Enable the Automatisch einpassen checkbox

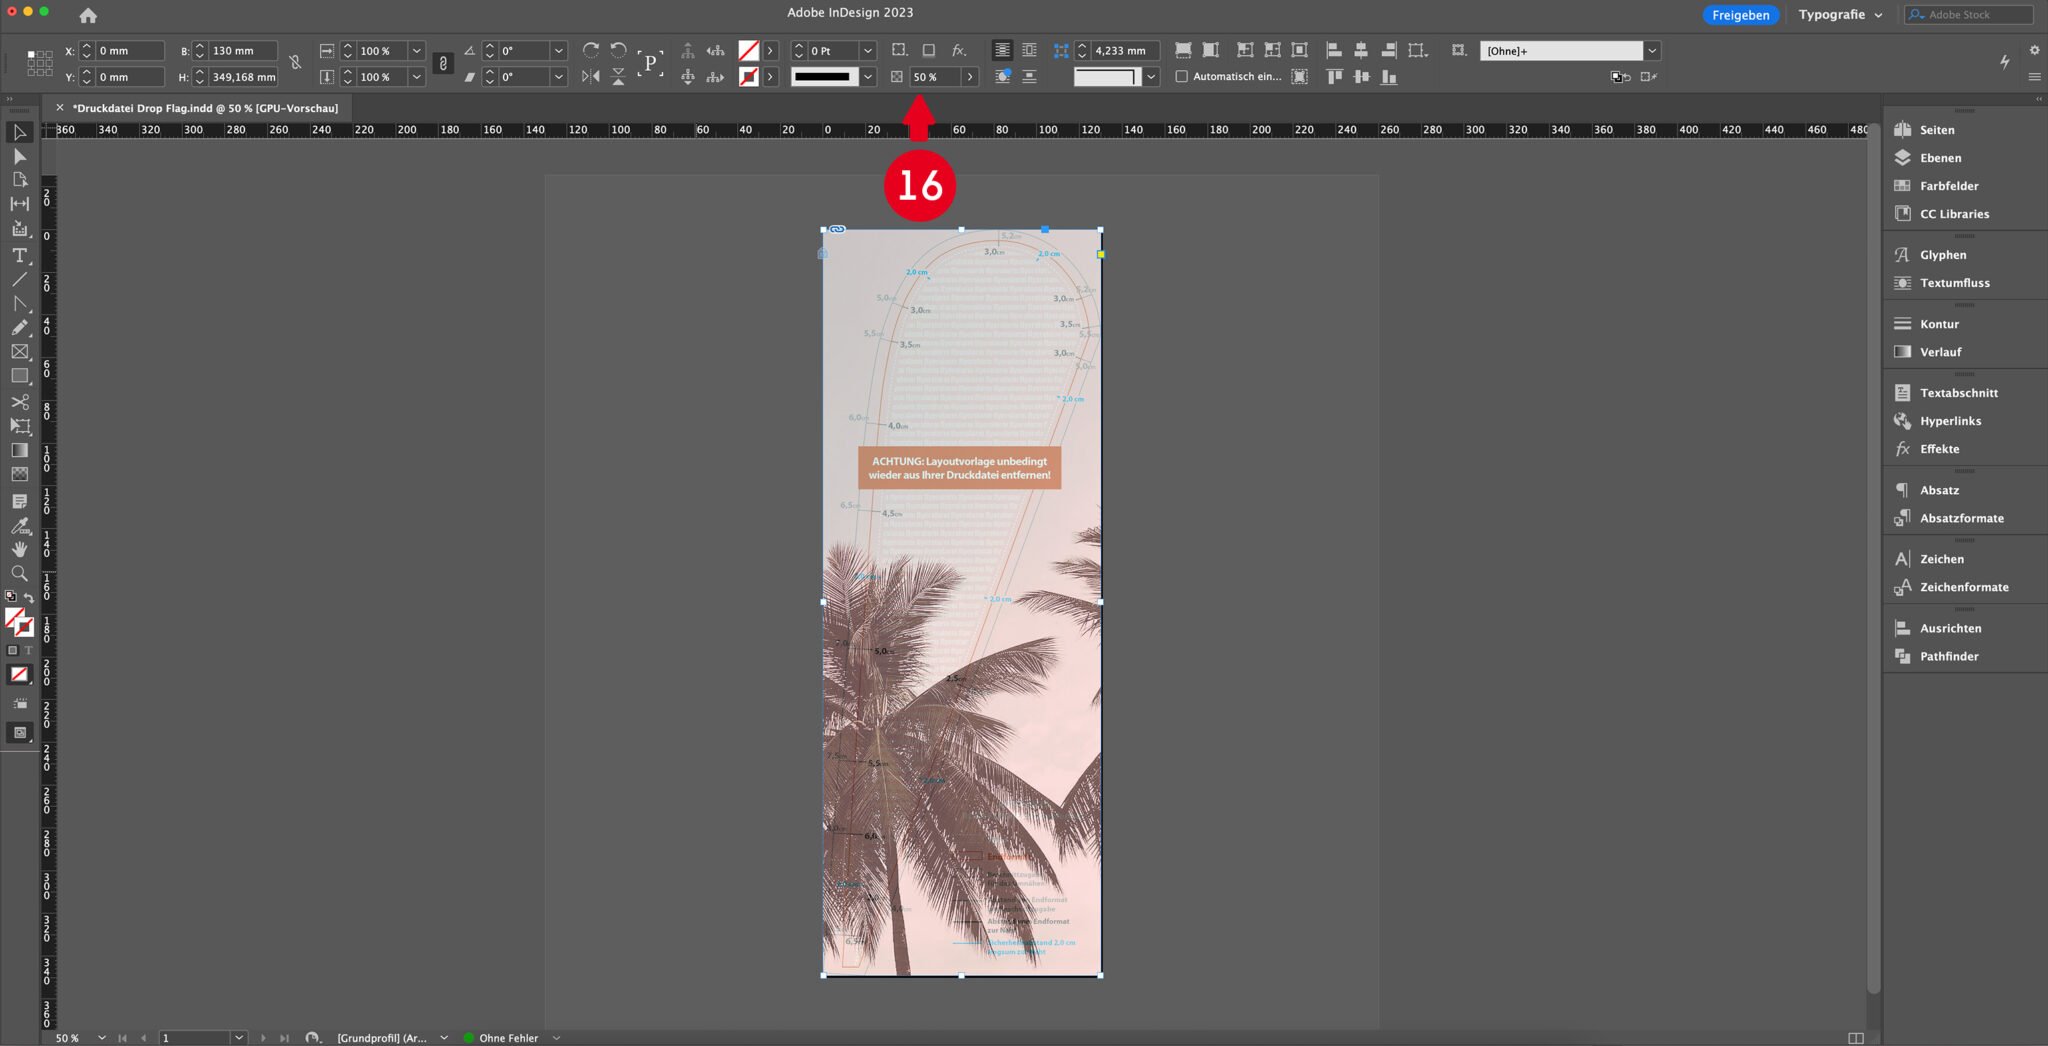(x=1183, y=76)
